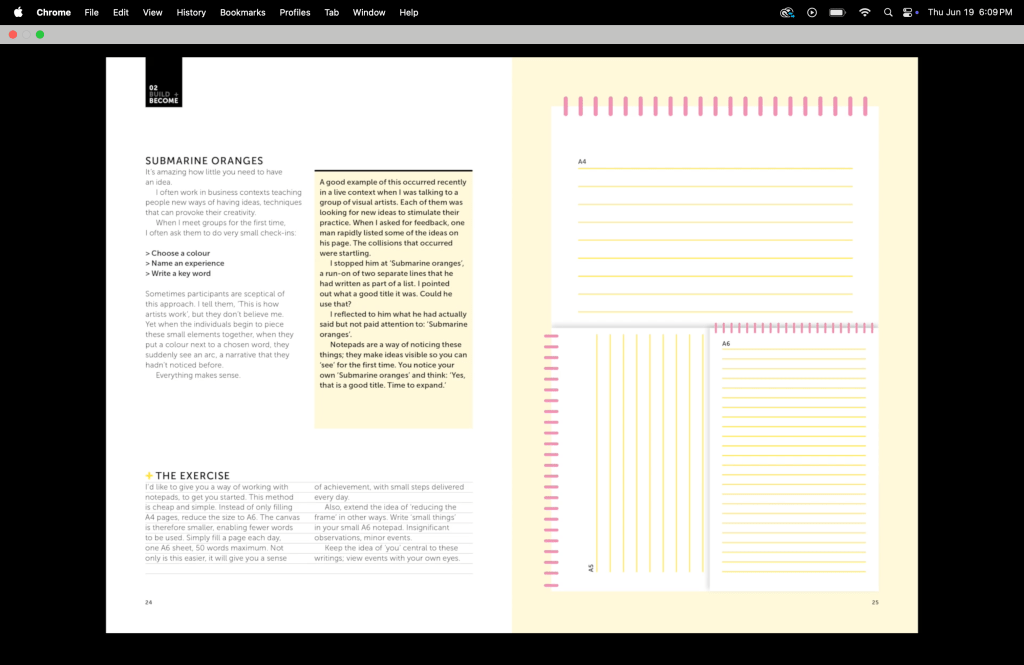The width and height of the screenshot is (1024, 665).
Task: Check the battery status icon
Action: click(837, 12)
